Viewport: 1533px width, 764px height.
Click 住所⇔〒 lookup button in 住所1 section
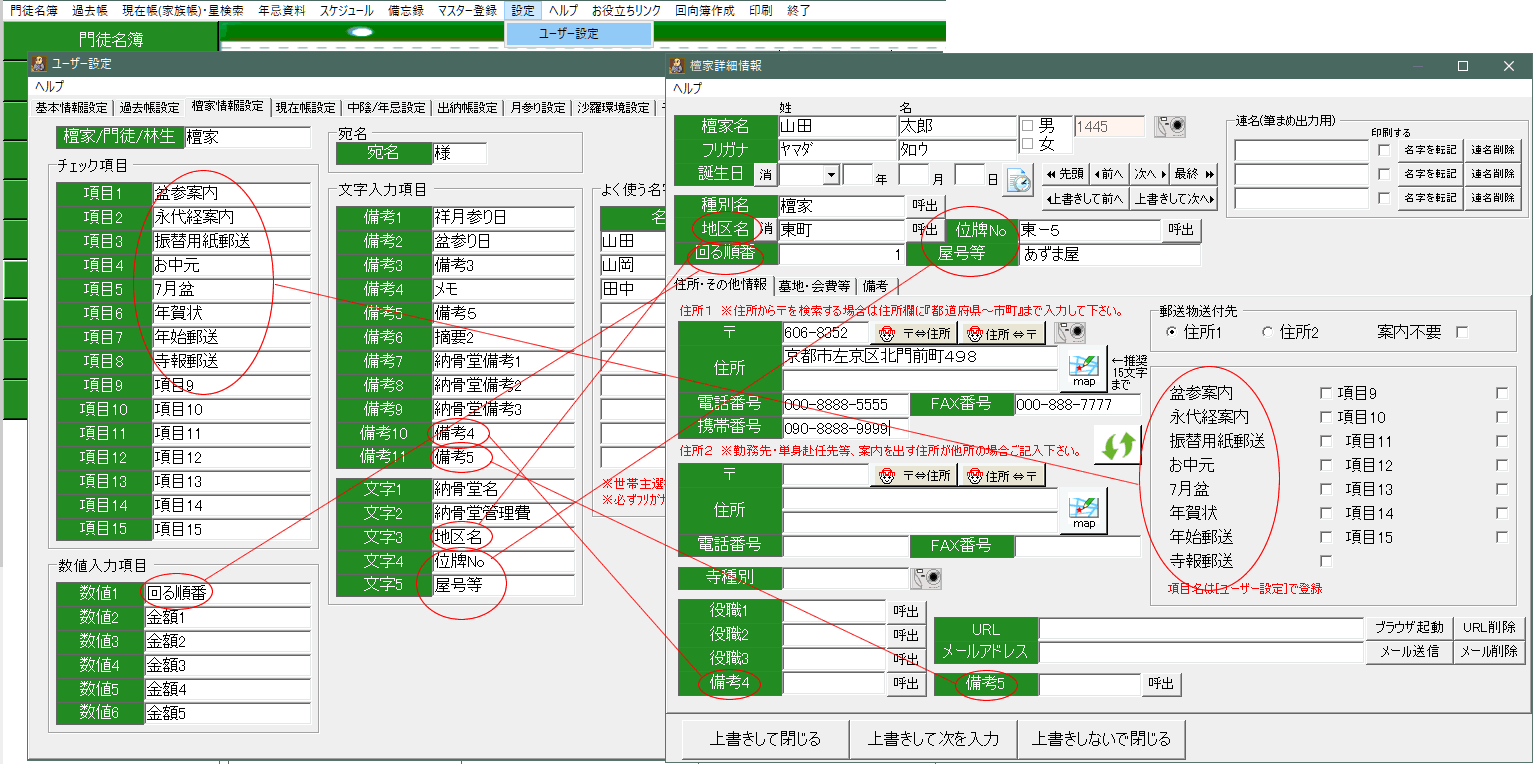tap(1002, 333)
